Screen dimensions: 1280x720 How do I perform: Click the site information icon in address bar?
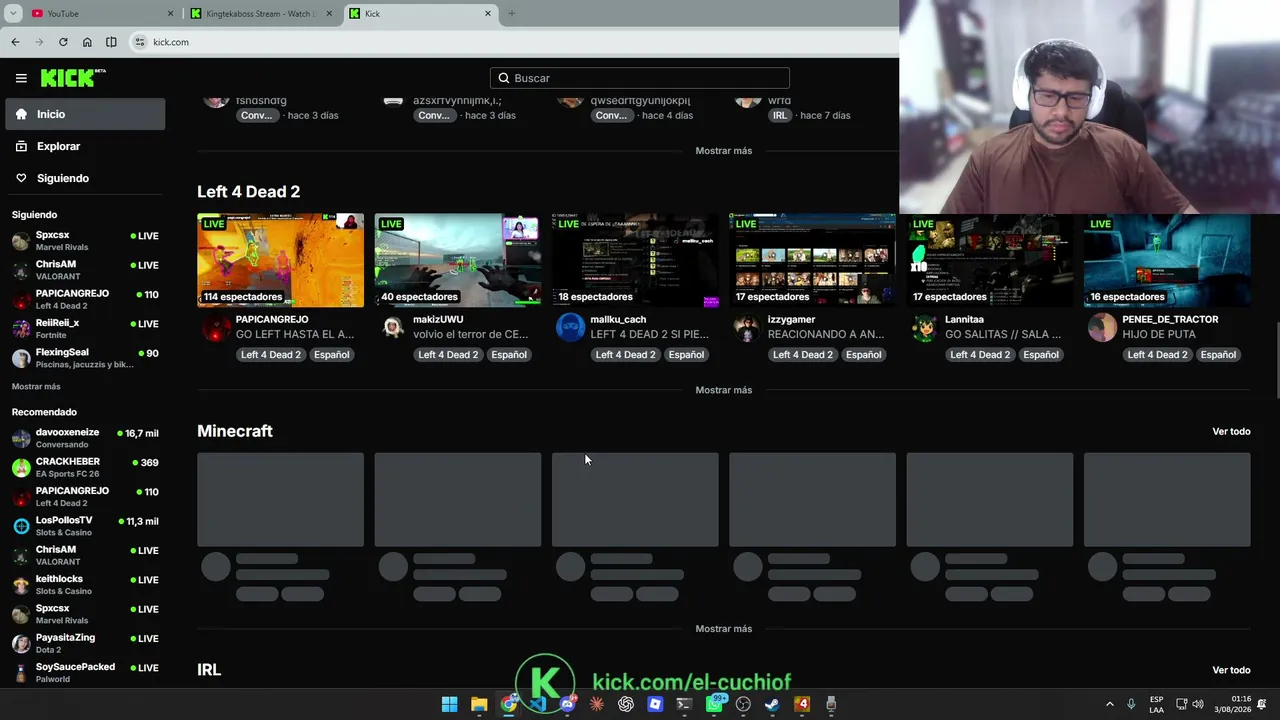click(x=140, y=42)
